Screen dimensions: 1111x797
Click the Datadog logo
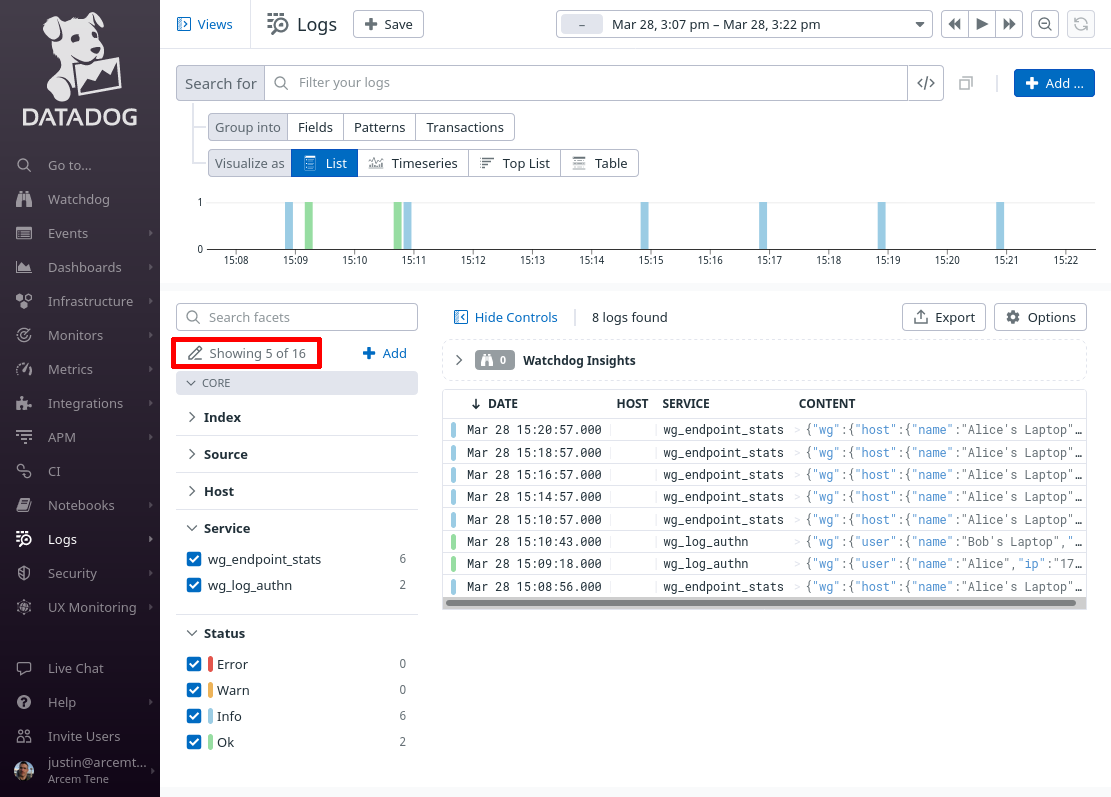[80, 69]
